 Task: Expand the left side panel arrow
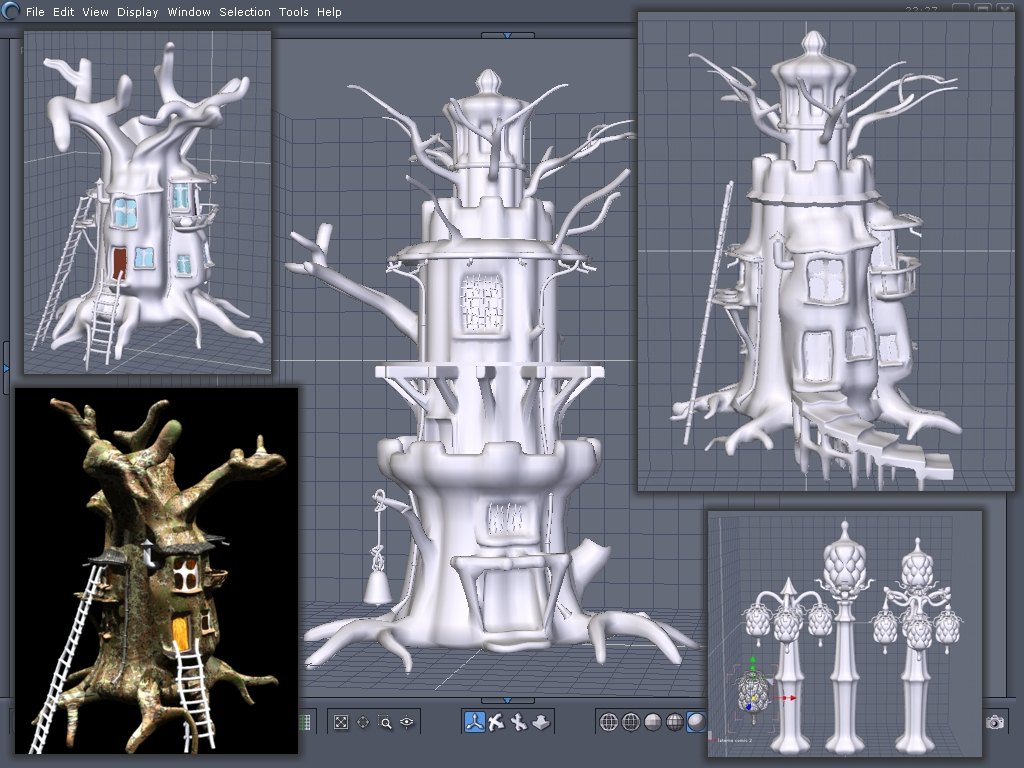tap(5, 368)
